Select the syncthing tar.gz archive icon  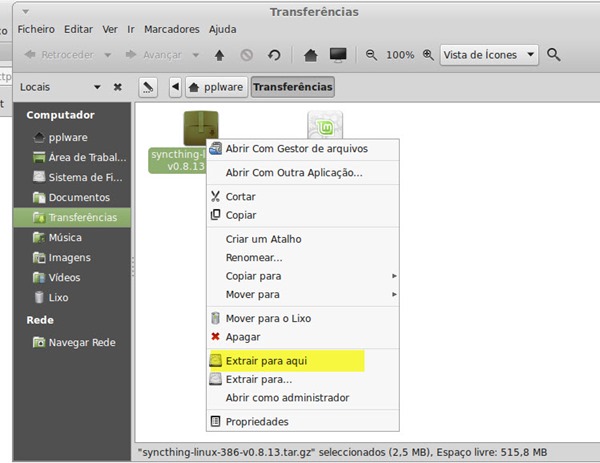201,128
